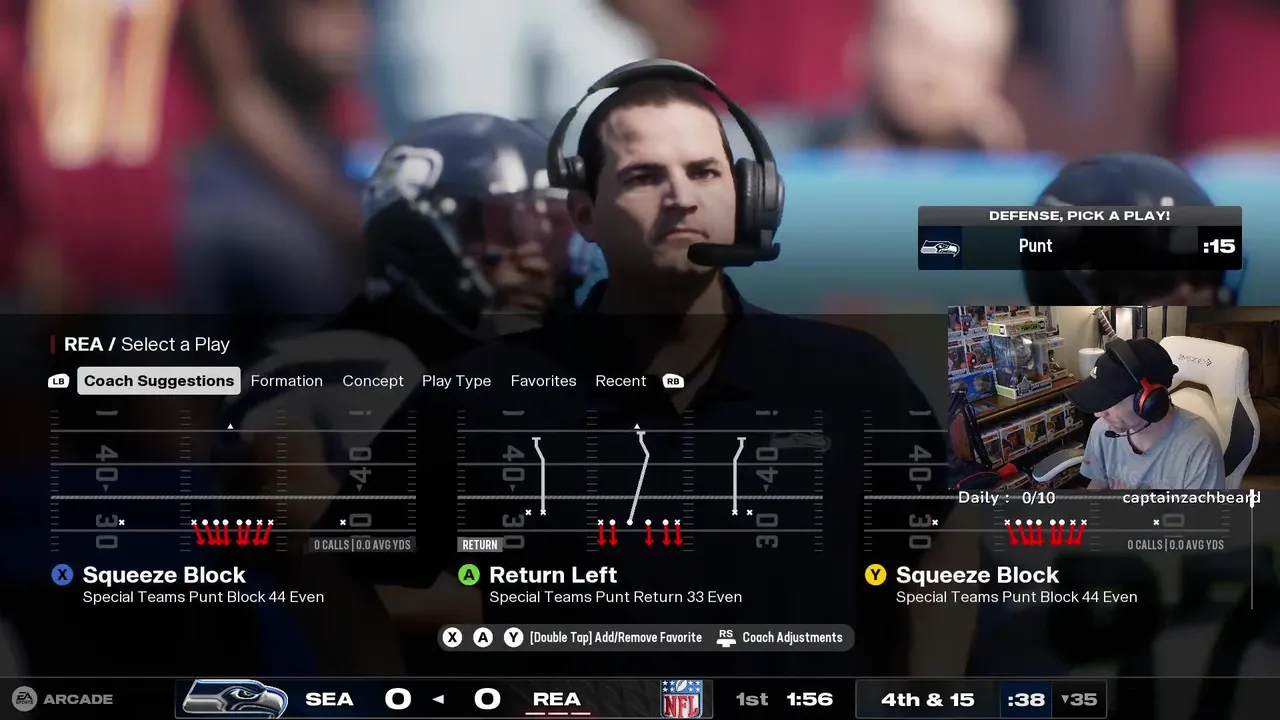This screenshot has height=720, width=1280.
Task: Click '0 CALLS | 0.0 AVG YDS' under X play
Action: click(362, 545)
